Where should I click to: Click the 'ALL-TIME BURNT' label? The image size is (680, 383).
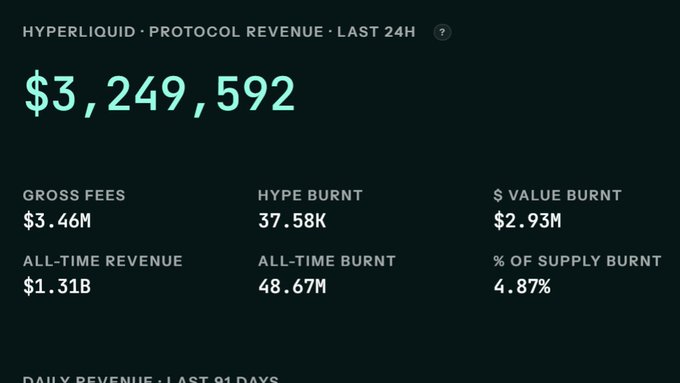click(327, 261)
